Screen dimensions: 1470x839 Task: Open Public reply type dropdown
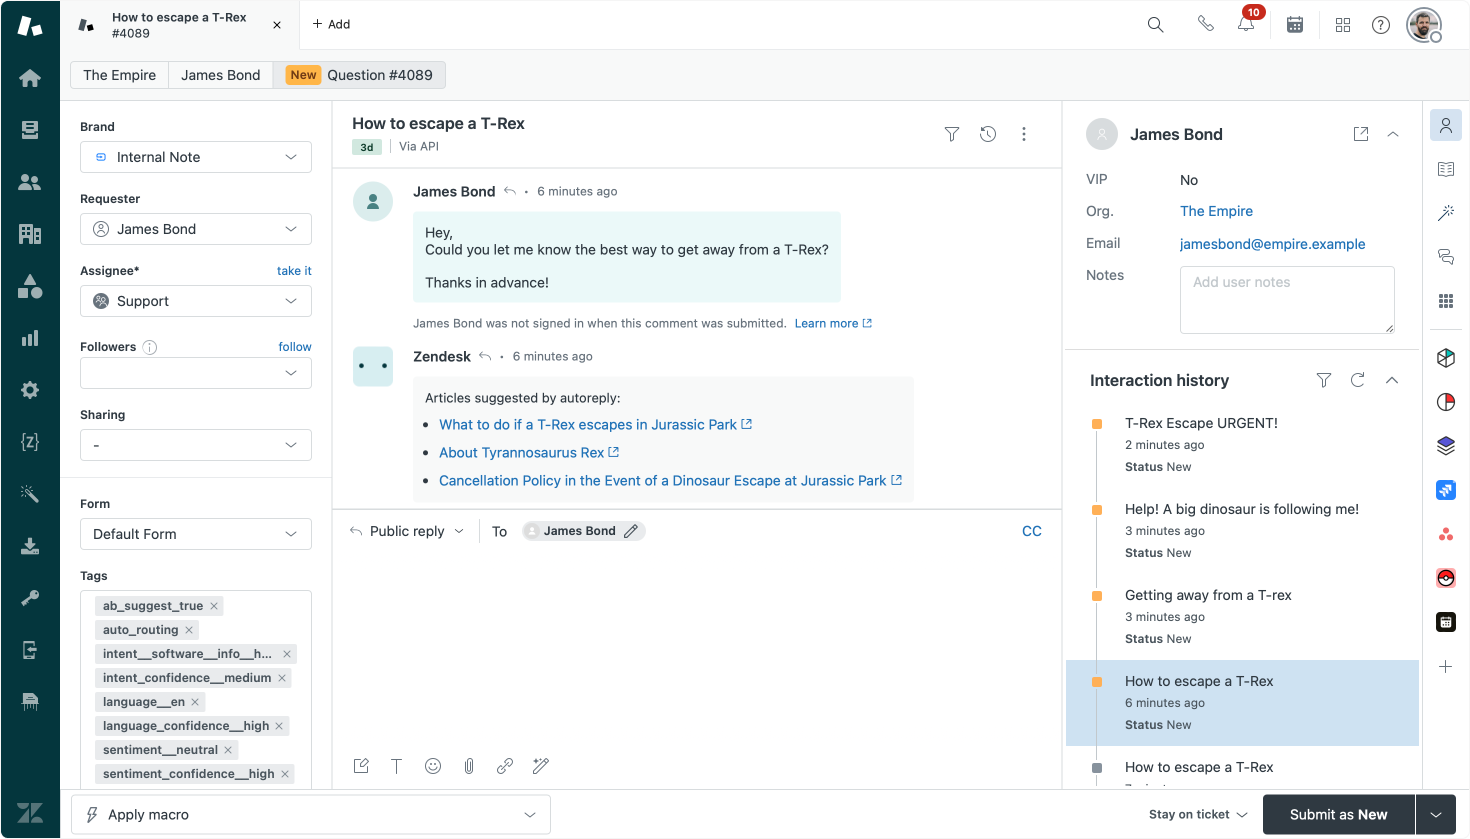click(407, 531)
